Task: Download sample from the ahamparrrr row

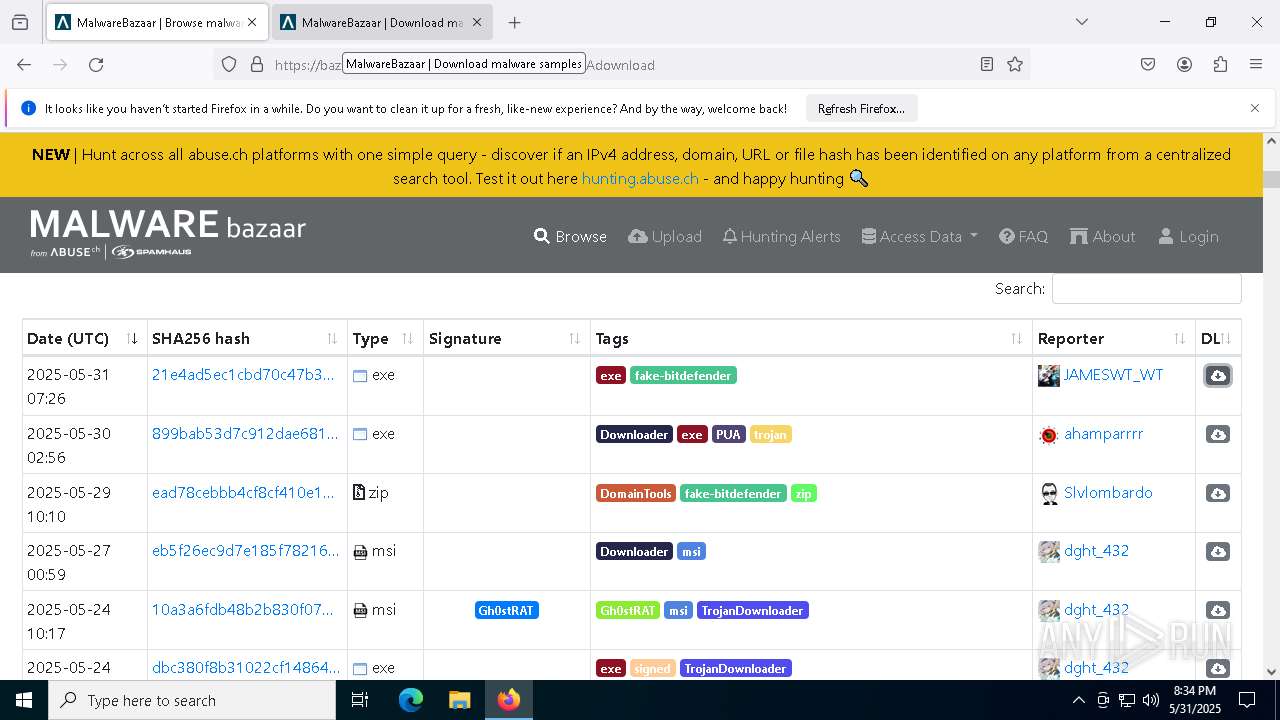Action: tap(1217, 434)
